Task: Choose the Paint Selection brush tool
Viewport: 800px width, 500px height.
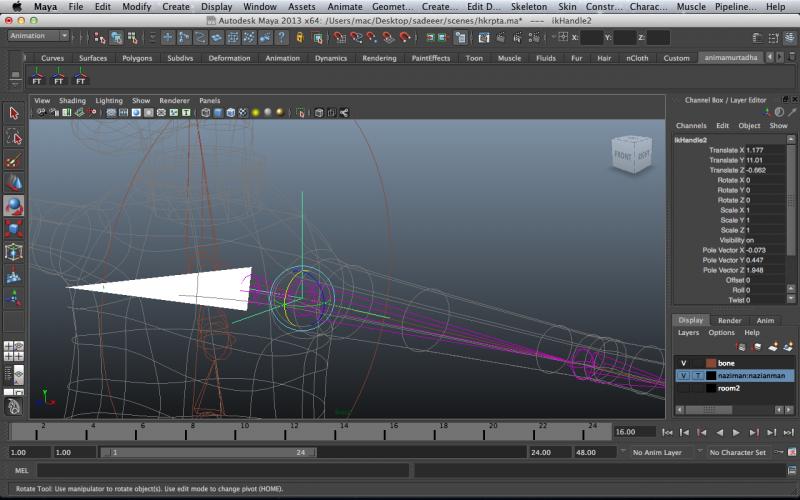Action: click(14, 160)
